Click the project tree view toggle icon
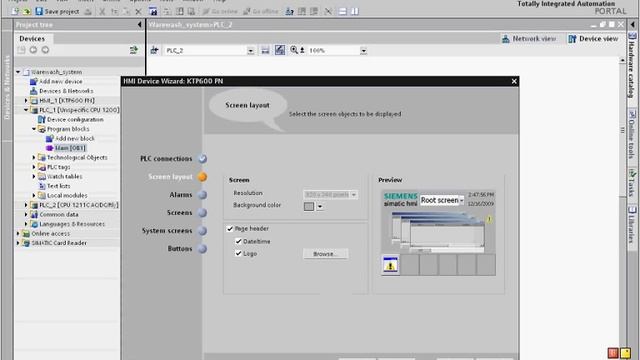This screenshot has width=640, height=360. pos(133,50)
